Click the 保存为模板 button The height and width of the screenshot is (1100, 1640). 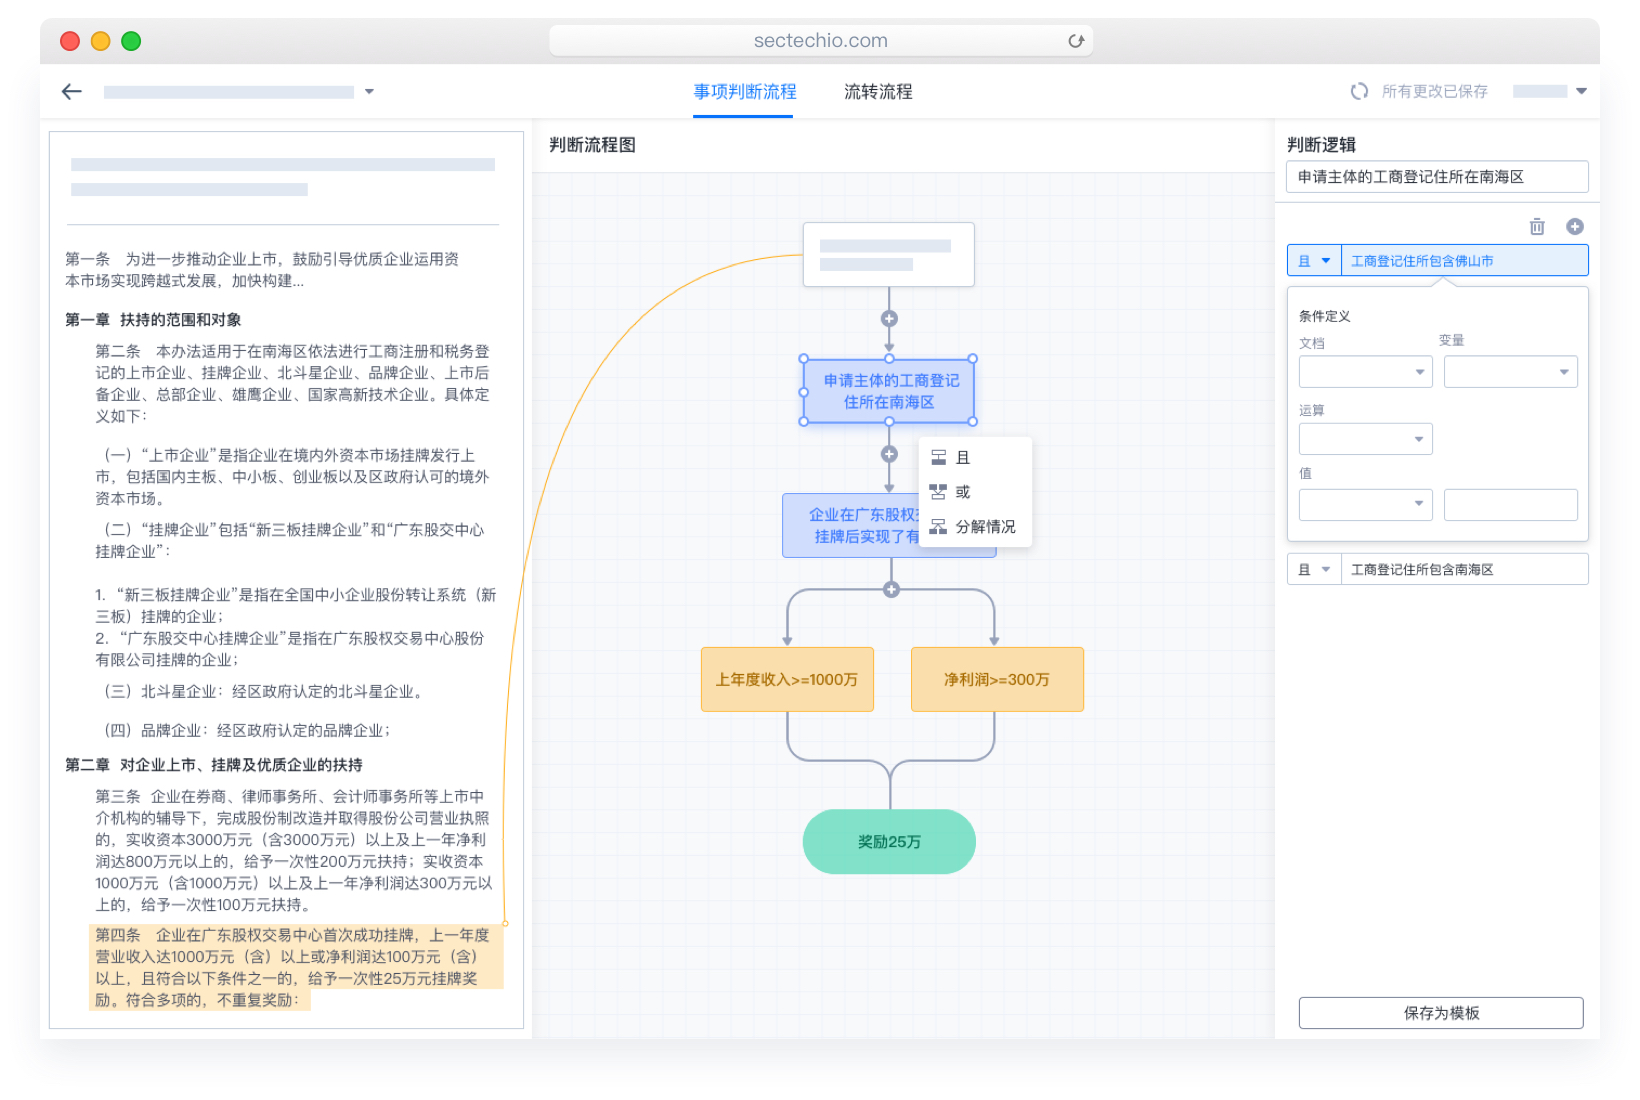[1440, 1013]
